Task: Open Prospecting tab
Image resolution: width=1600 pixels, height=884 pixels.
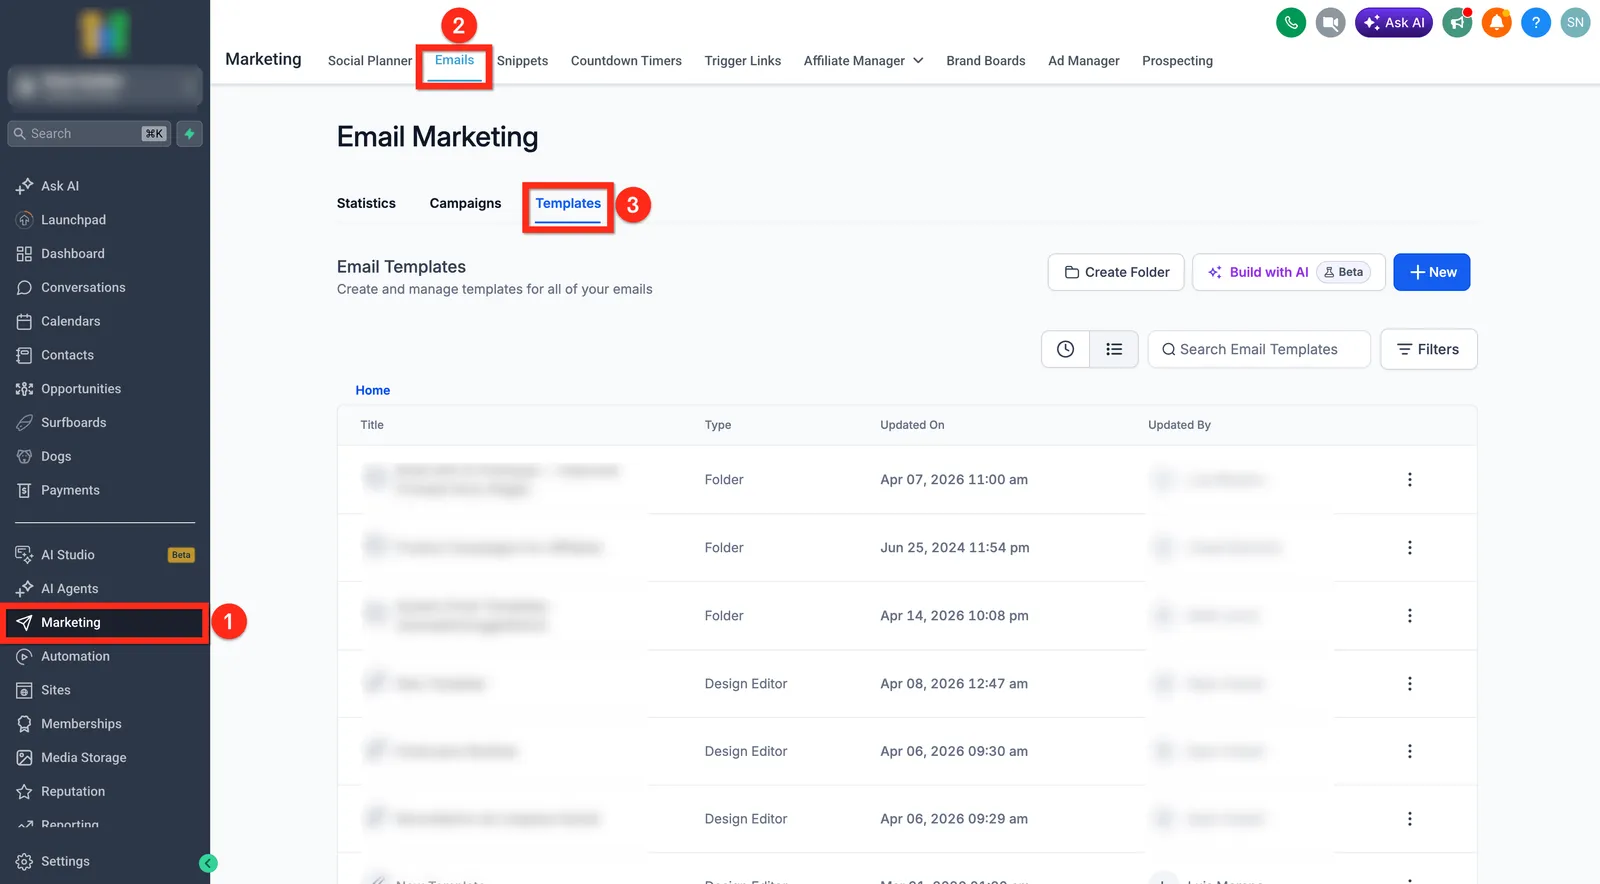Action: coord(1177,61)
